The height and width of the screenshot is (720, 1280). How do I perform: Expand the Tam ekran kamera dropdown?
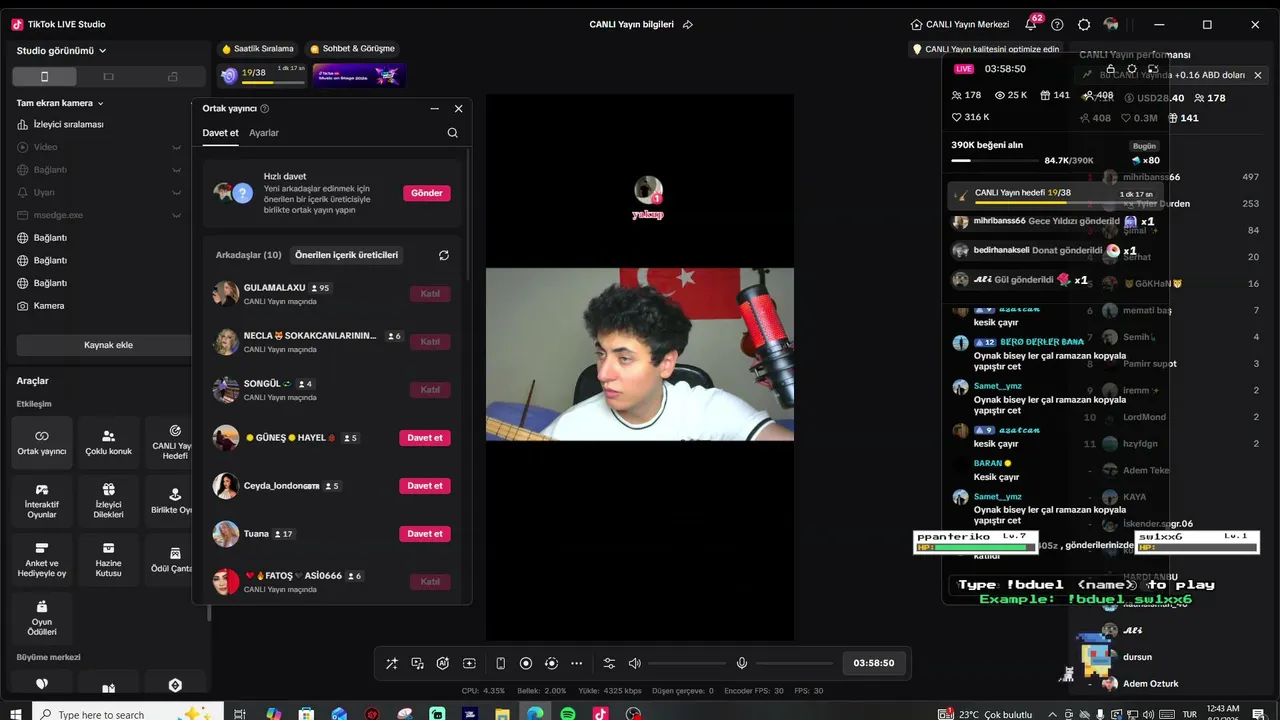click(x=60, y=103)
